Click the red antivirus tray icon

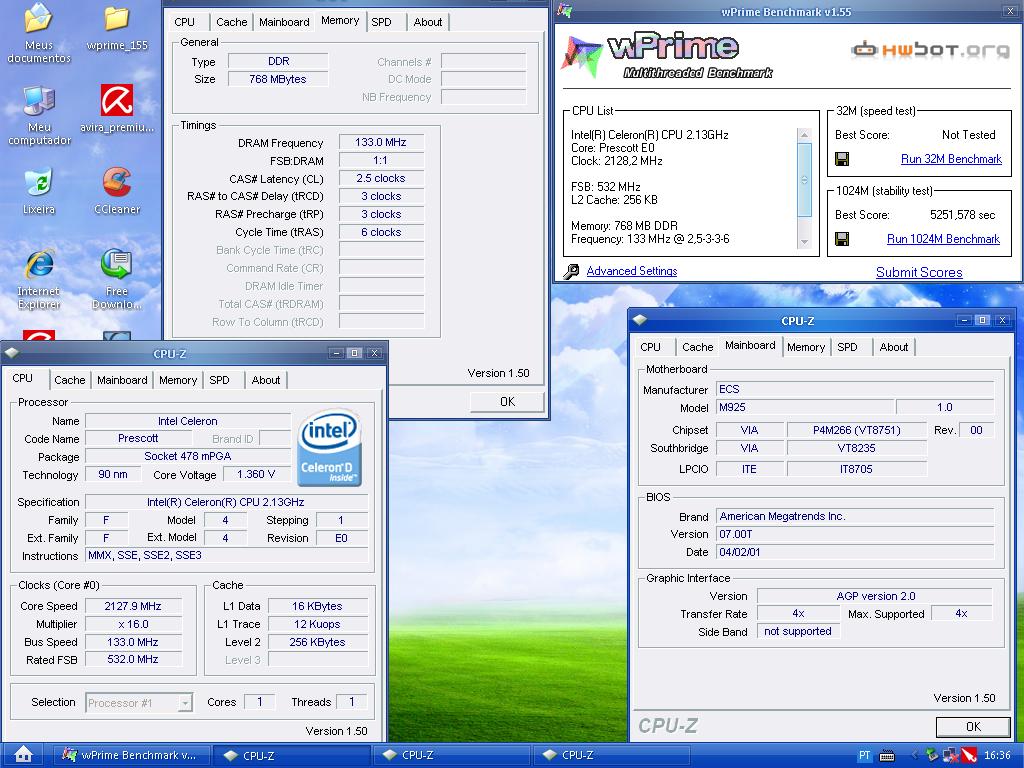click(968, 756)
